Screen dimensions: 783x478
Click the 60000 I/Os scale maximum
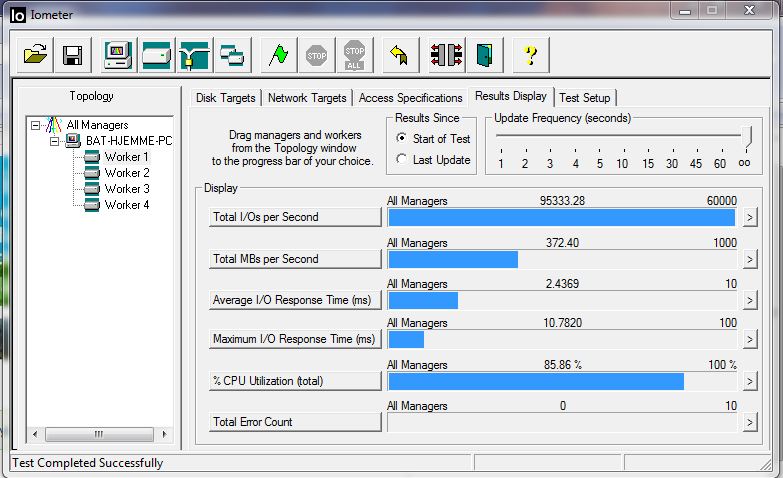[722, 201]
